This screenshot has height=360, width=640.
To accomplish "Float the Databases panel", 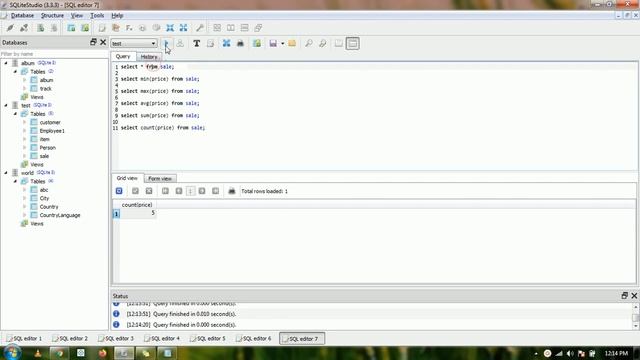I will [93, 42].
